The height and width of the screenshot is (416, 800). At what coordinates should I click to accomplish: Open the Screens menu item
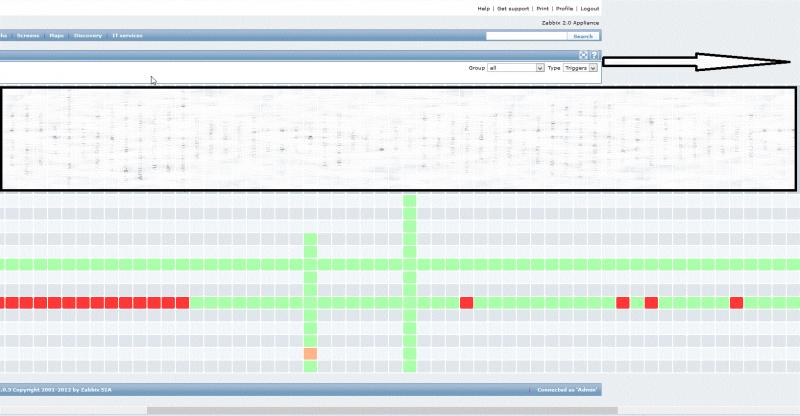tap(28, 36)
